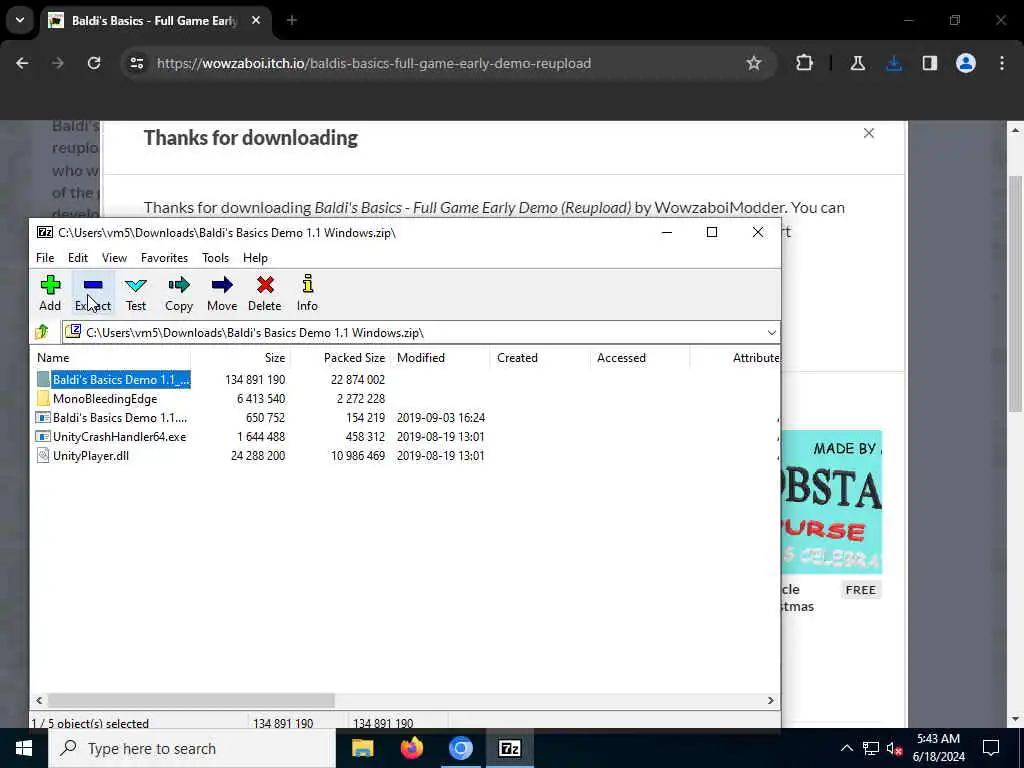
Task: Reload the itch.io page
Action: point(94,63)
